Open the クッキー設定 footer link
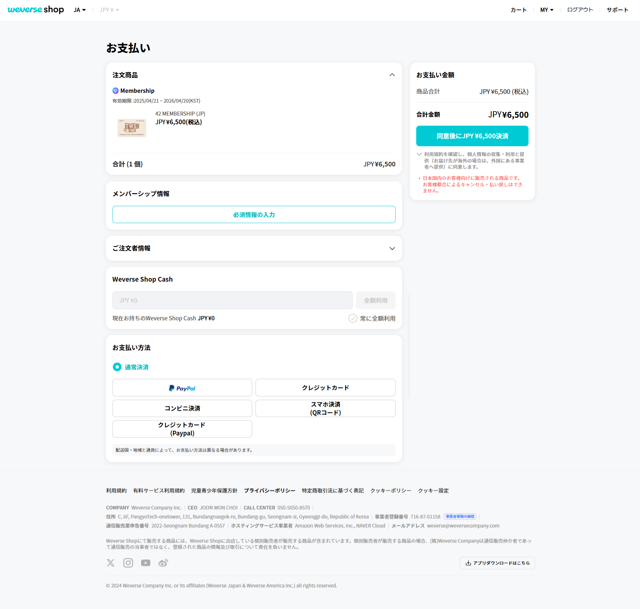This screenshot has width=640, height=609. pos(433,491)
